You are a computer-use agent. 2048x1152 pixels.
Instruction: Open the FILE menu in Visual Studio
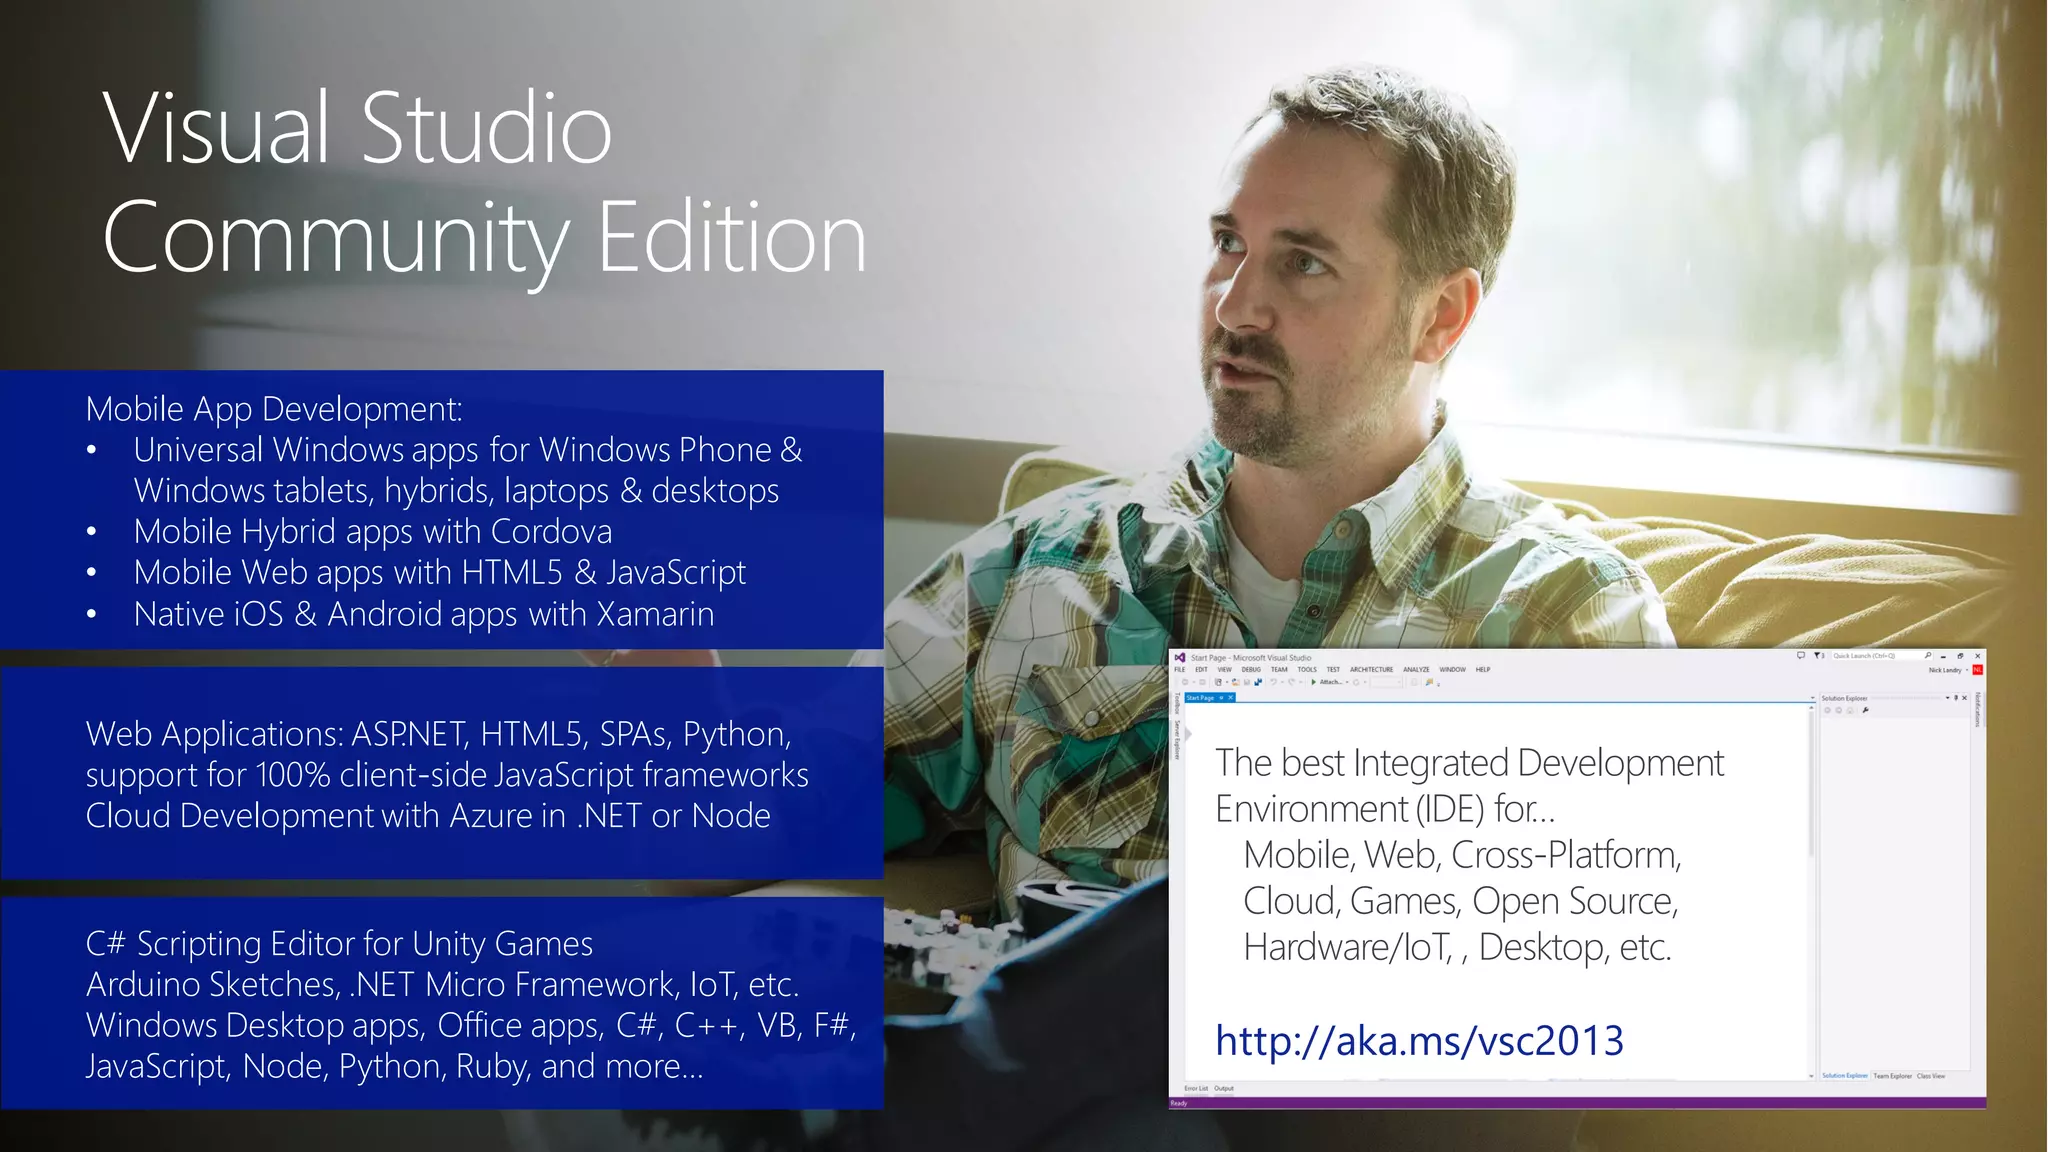[1180, 669]
